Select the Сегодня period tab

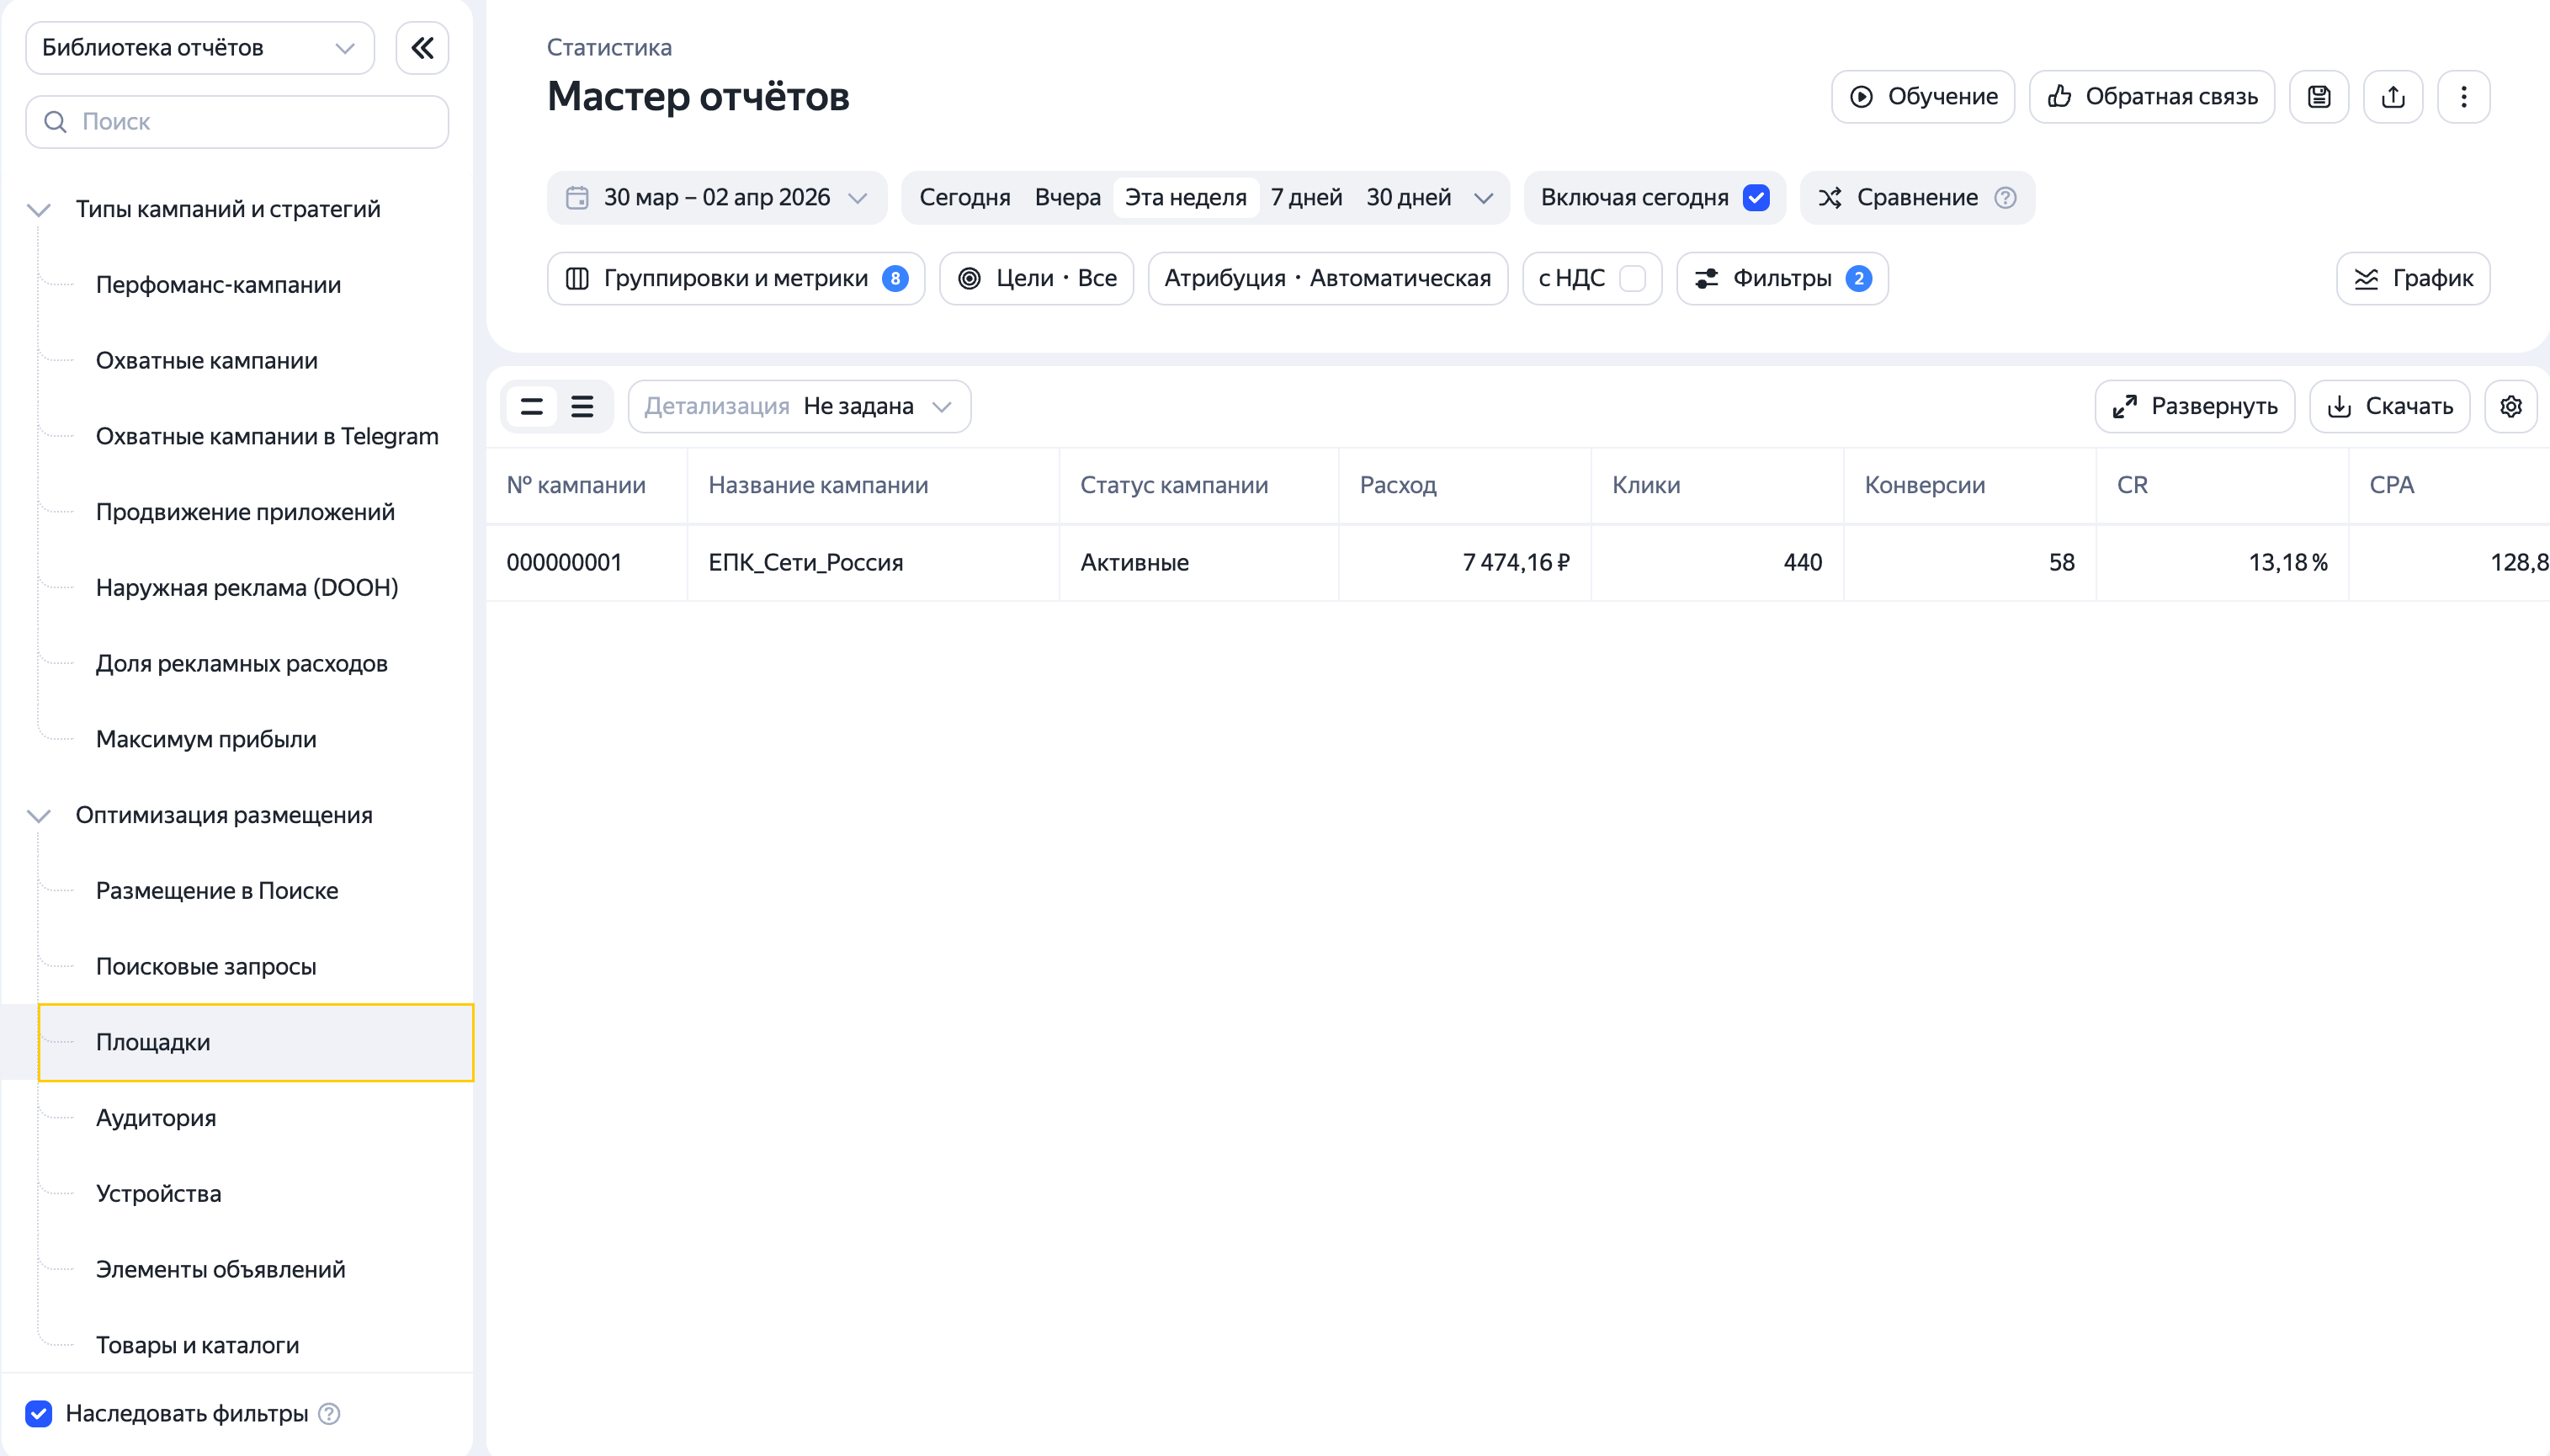pos(964,198)
